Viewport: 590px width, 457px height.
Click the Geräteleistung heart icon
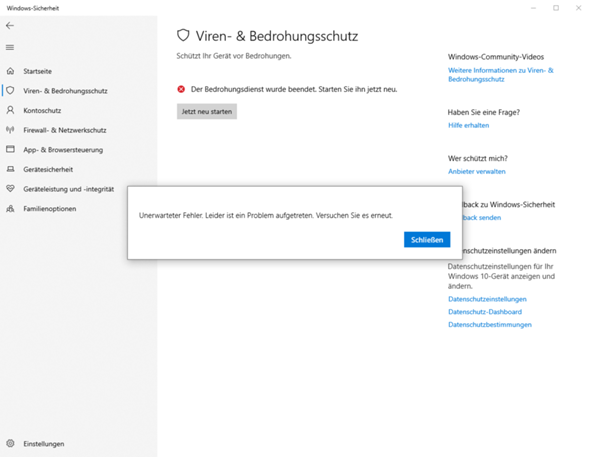(11, 188)
